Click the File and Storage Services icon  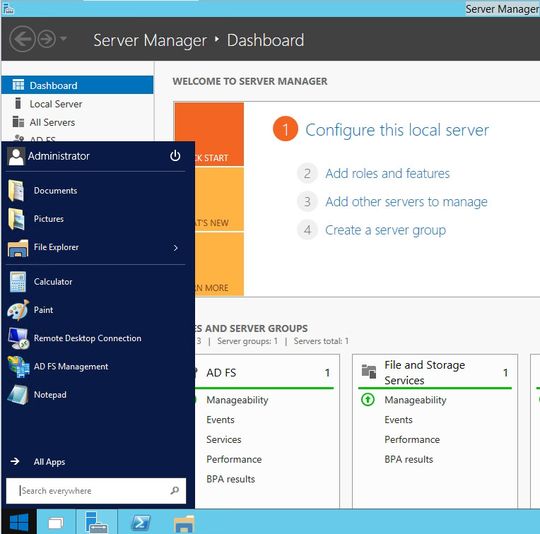point(369,371)
